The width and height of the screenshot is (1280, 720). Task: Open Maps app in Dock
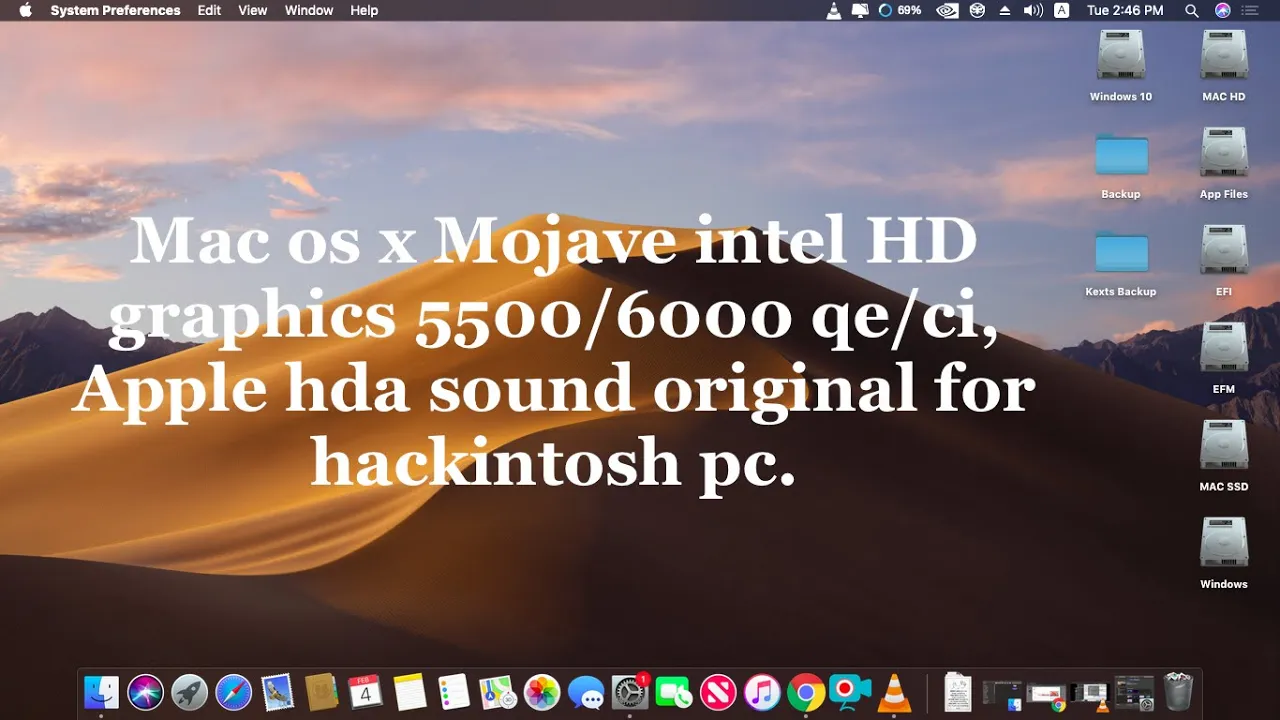(498, 692)
